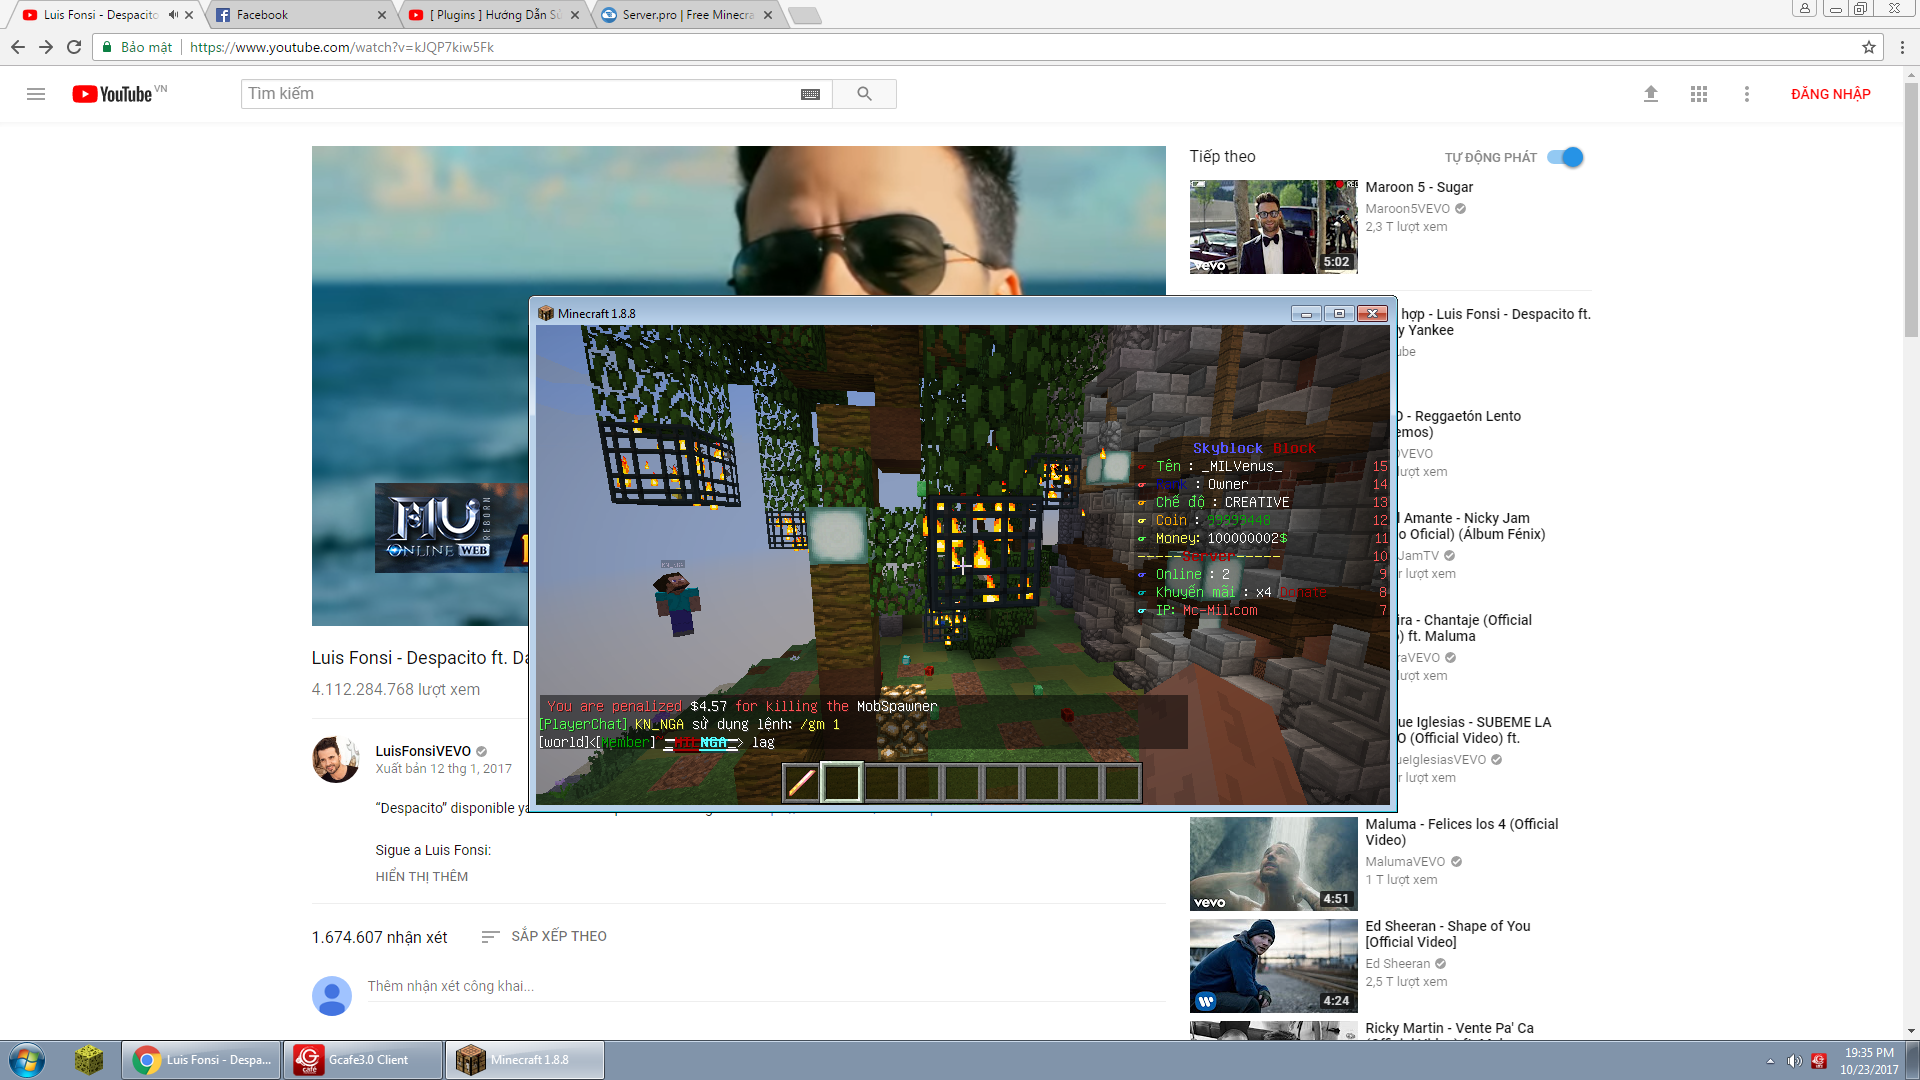This screenshot has width=1920, height=1080.
Task: Bookmark this page with the star icon
Action: [x=1868, y=47]
